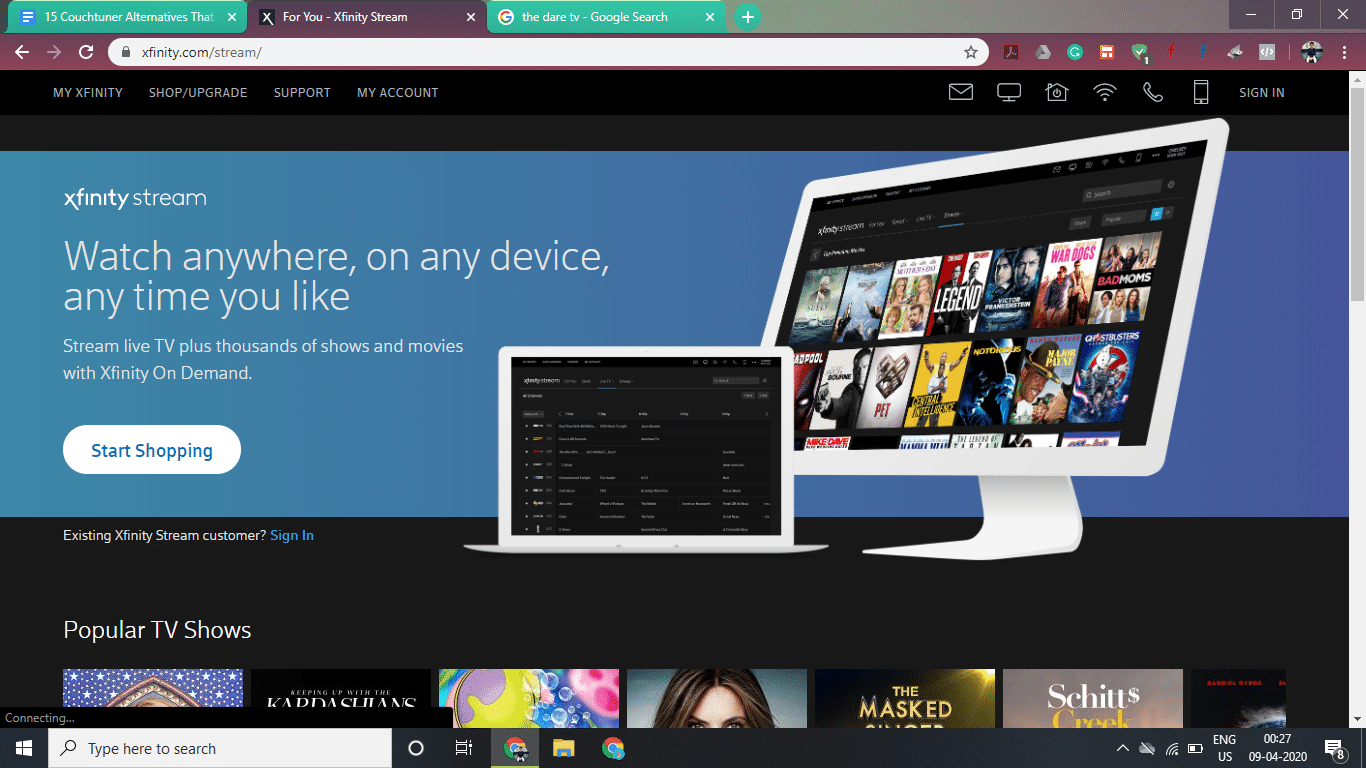This screenshot has height=768, width=1366.
Task: Open the red f extension icon
Action: (1171, 52)
